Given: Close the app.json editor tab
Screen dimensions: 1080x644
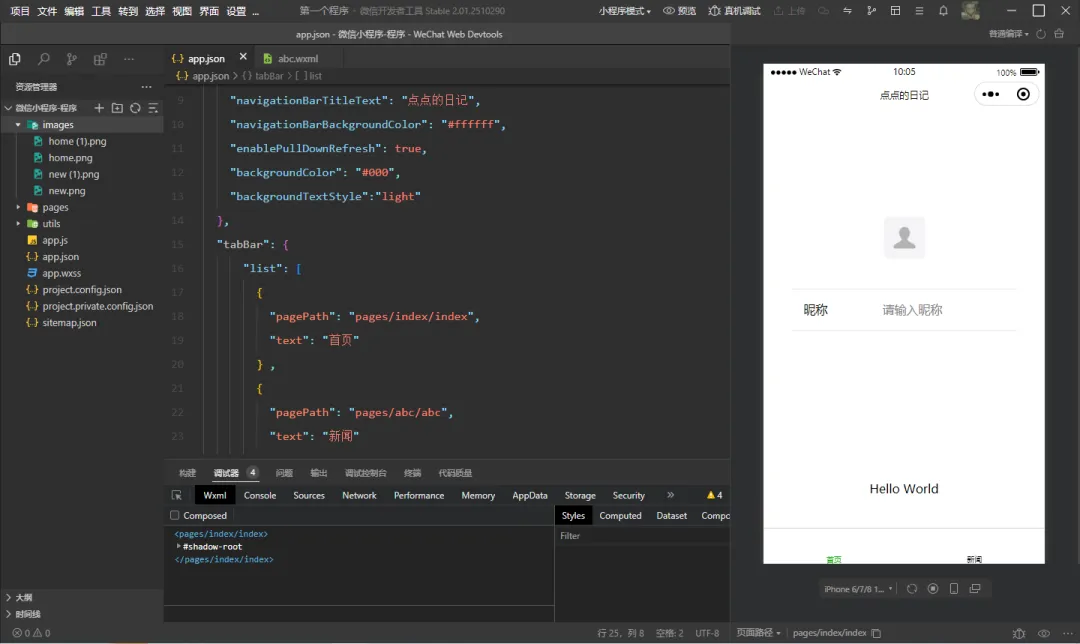Looking at the screenshot, I should (x=243, y=57).
